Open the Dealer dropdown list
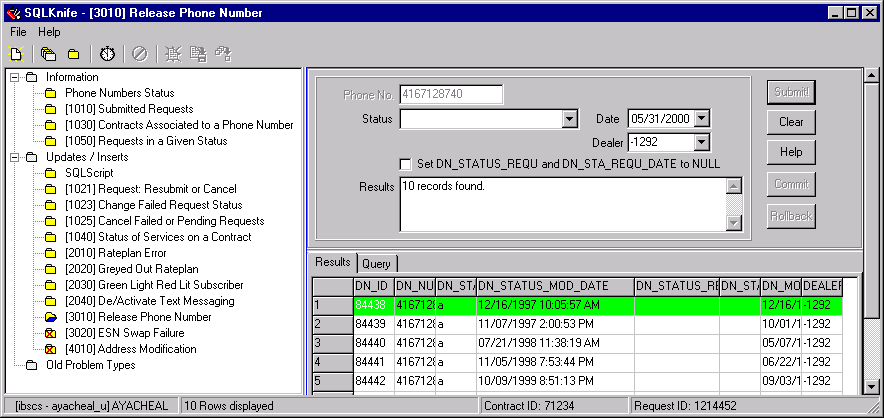The image size is (884, 418). (x=700, y=142)
